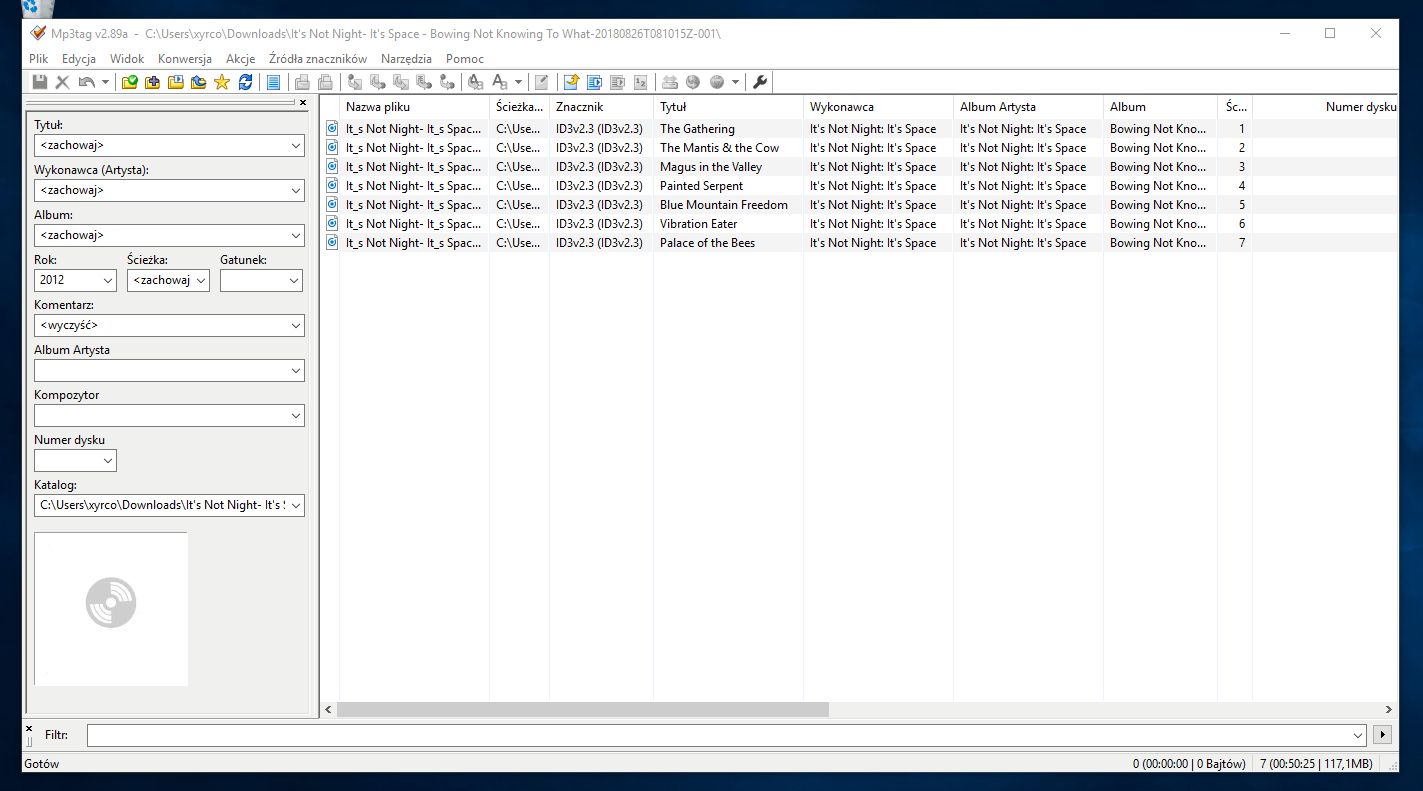Viewport: 1423px width, 791px height.
Task: Open the Komentarz dropdown
Action: (x=296, y=326)
